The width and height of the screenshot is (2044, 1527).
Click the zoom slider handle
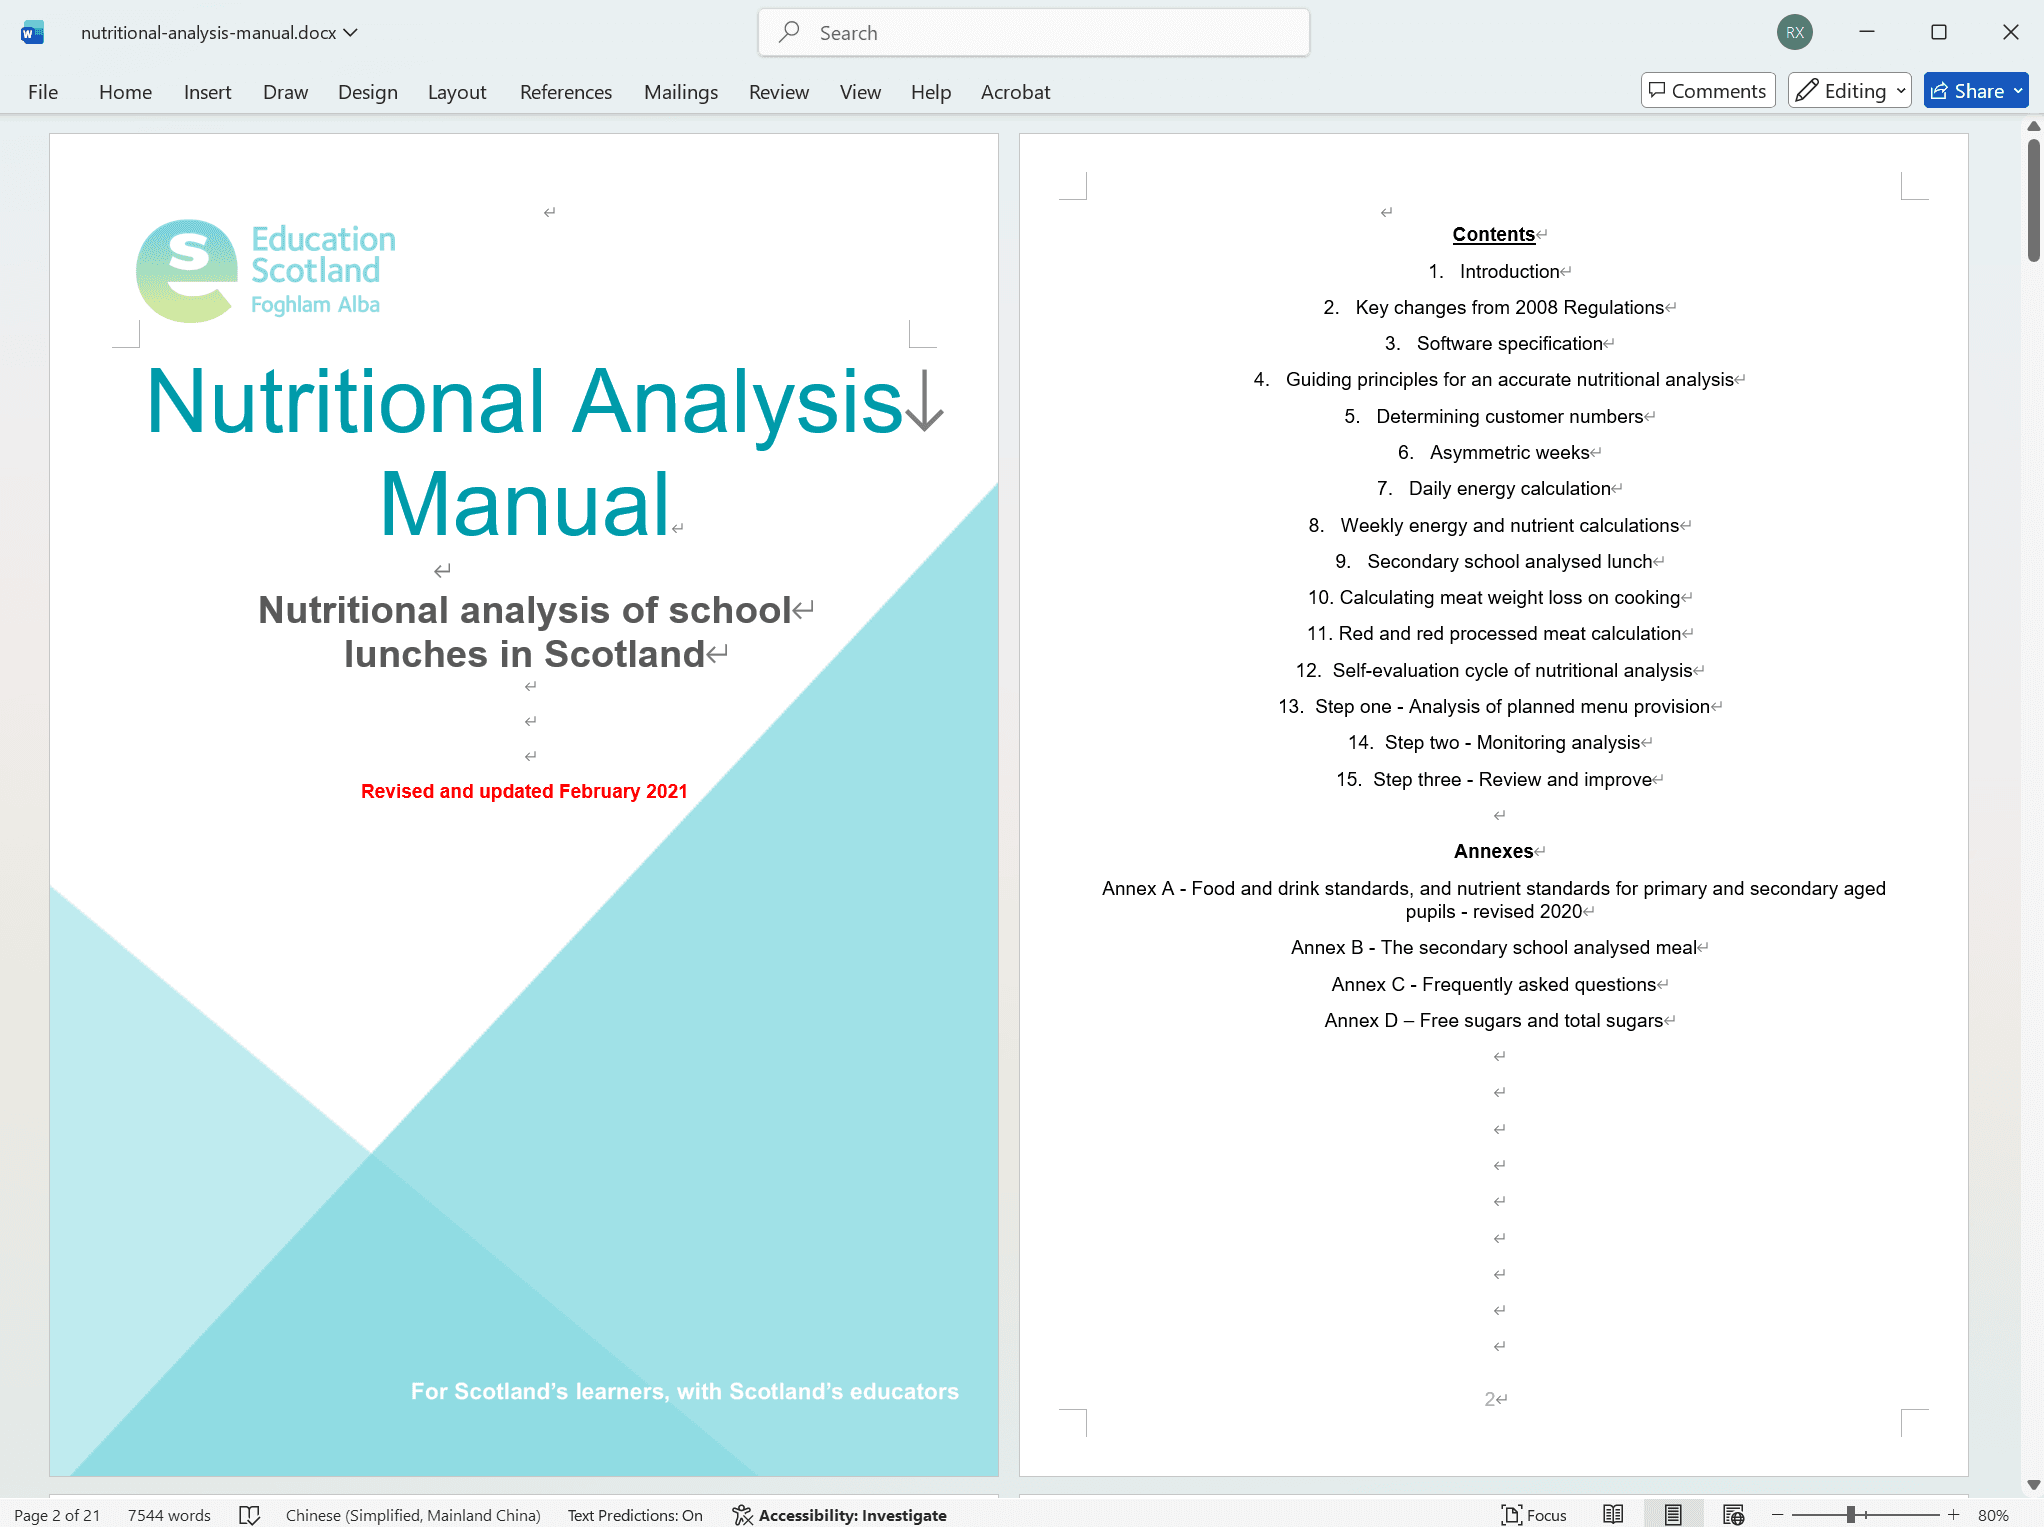tap(1851, 1514)
